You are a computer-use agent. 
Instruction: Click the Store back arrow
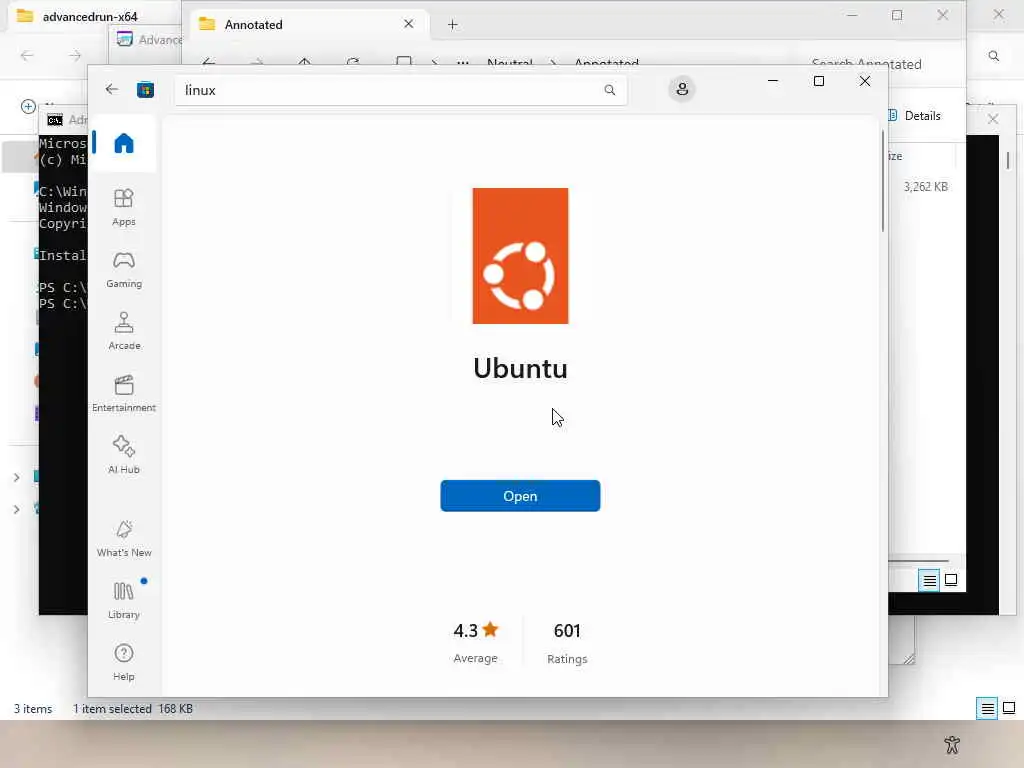[112, 89]
